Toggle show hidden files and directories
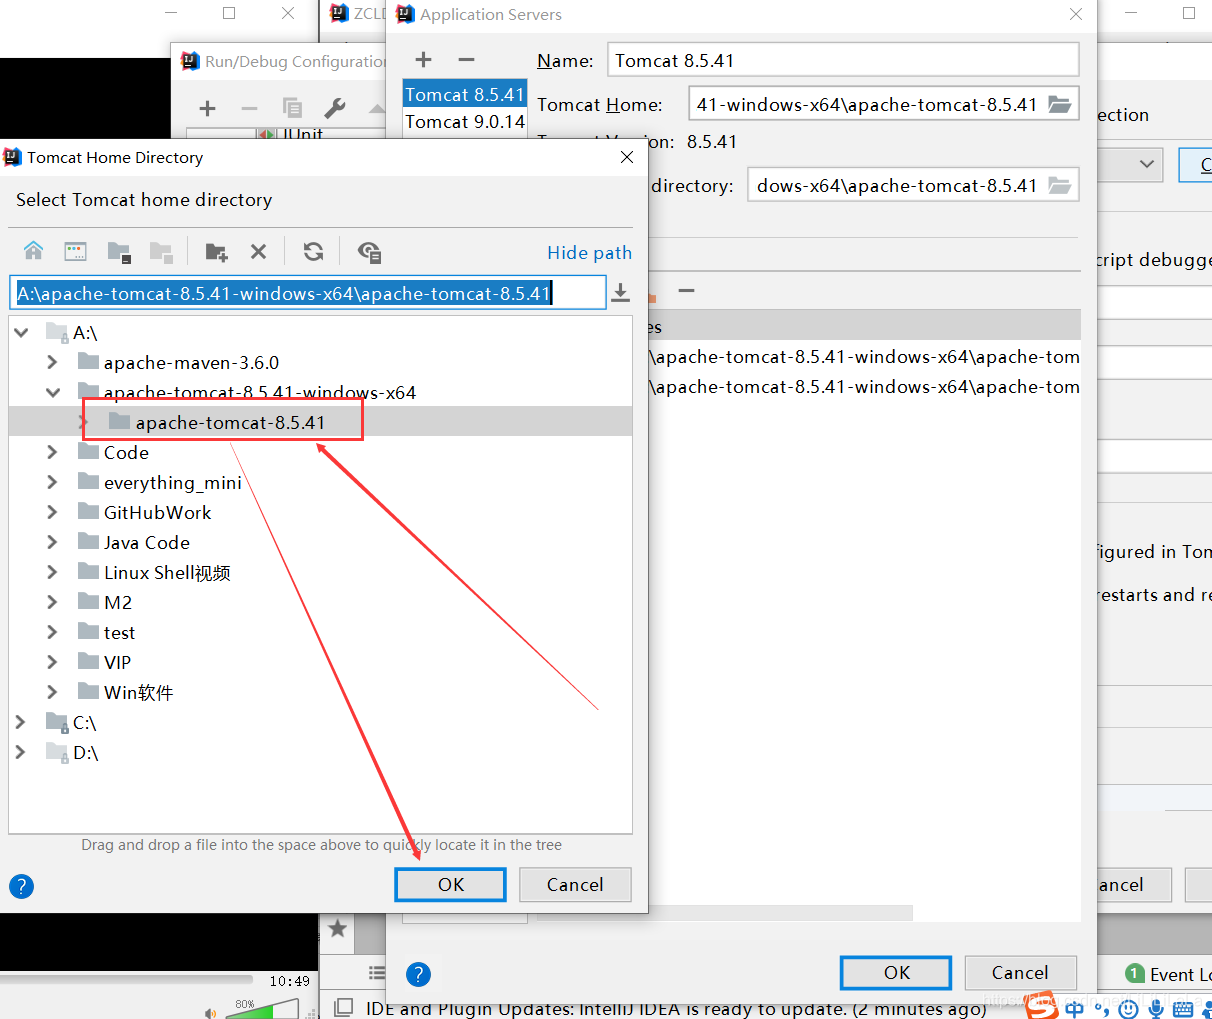The image size is (1212, 1019). (369, 251)
